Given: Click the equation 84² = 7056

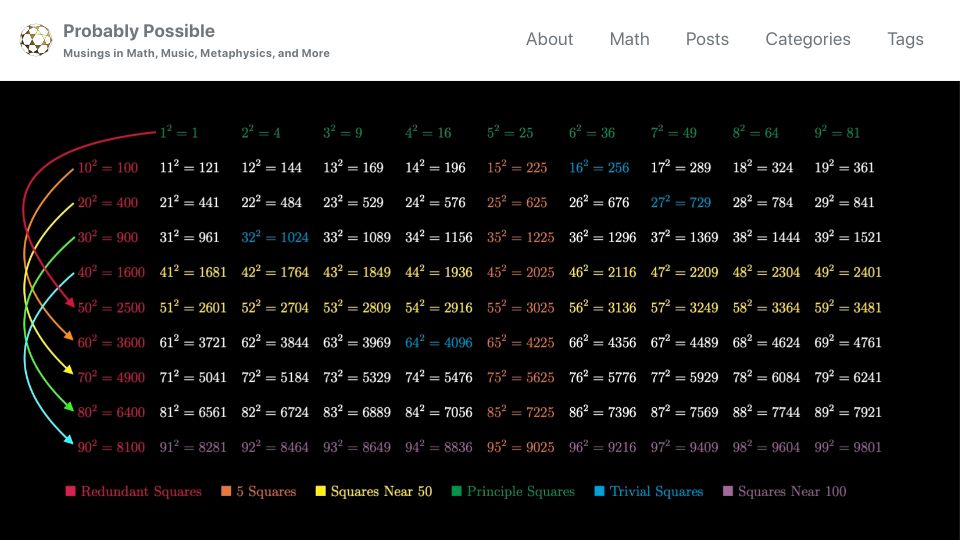Looking at the screenshot, I should click(439, 412).
